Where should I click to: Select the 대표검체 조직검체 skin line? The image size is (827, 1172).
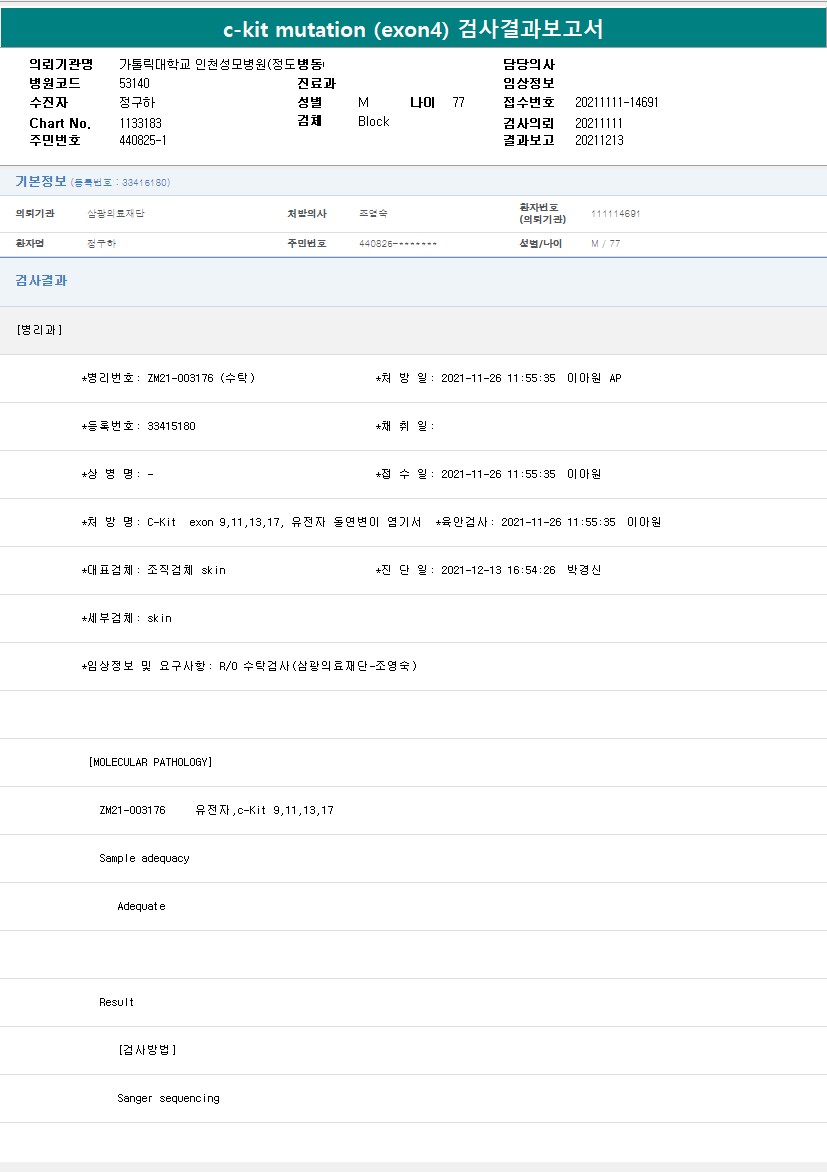pyautogui.click(x=154, y=570)
